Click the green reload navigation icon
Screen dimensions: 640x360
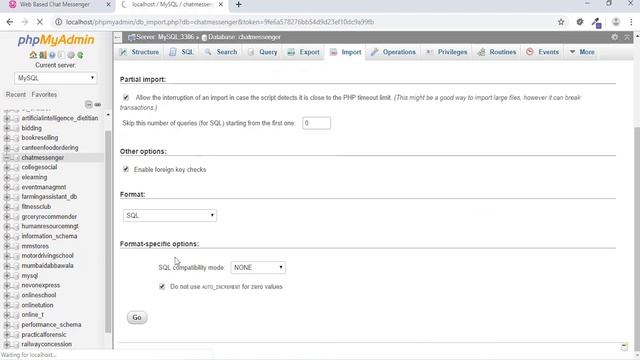pos(80,55)
